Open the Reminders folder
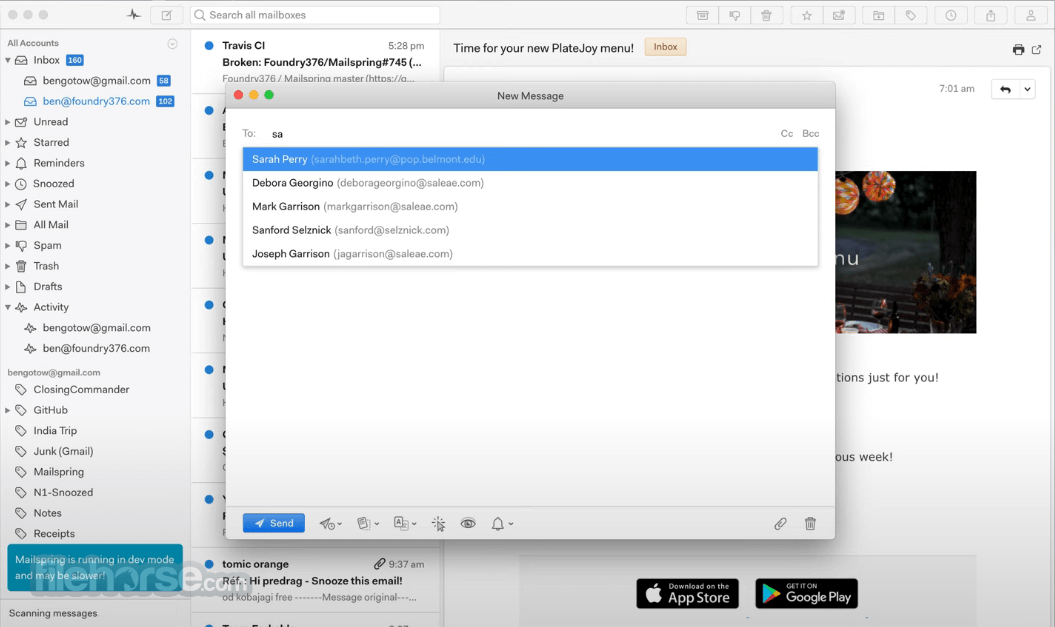Image resolution: width=1055 pixels, height=627 pixels. coord(59,163)
